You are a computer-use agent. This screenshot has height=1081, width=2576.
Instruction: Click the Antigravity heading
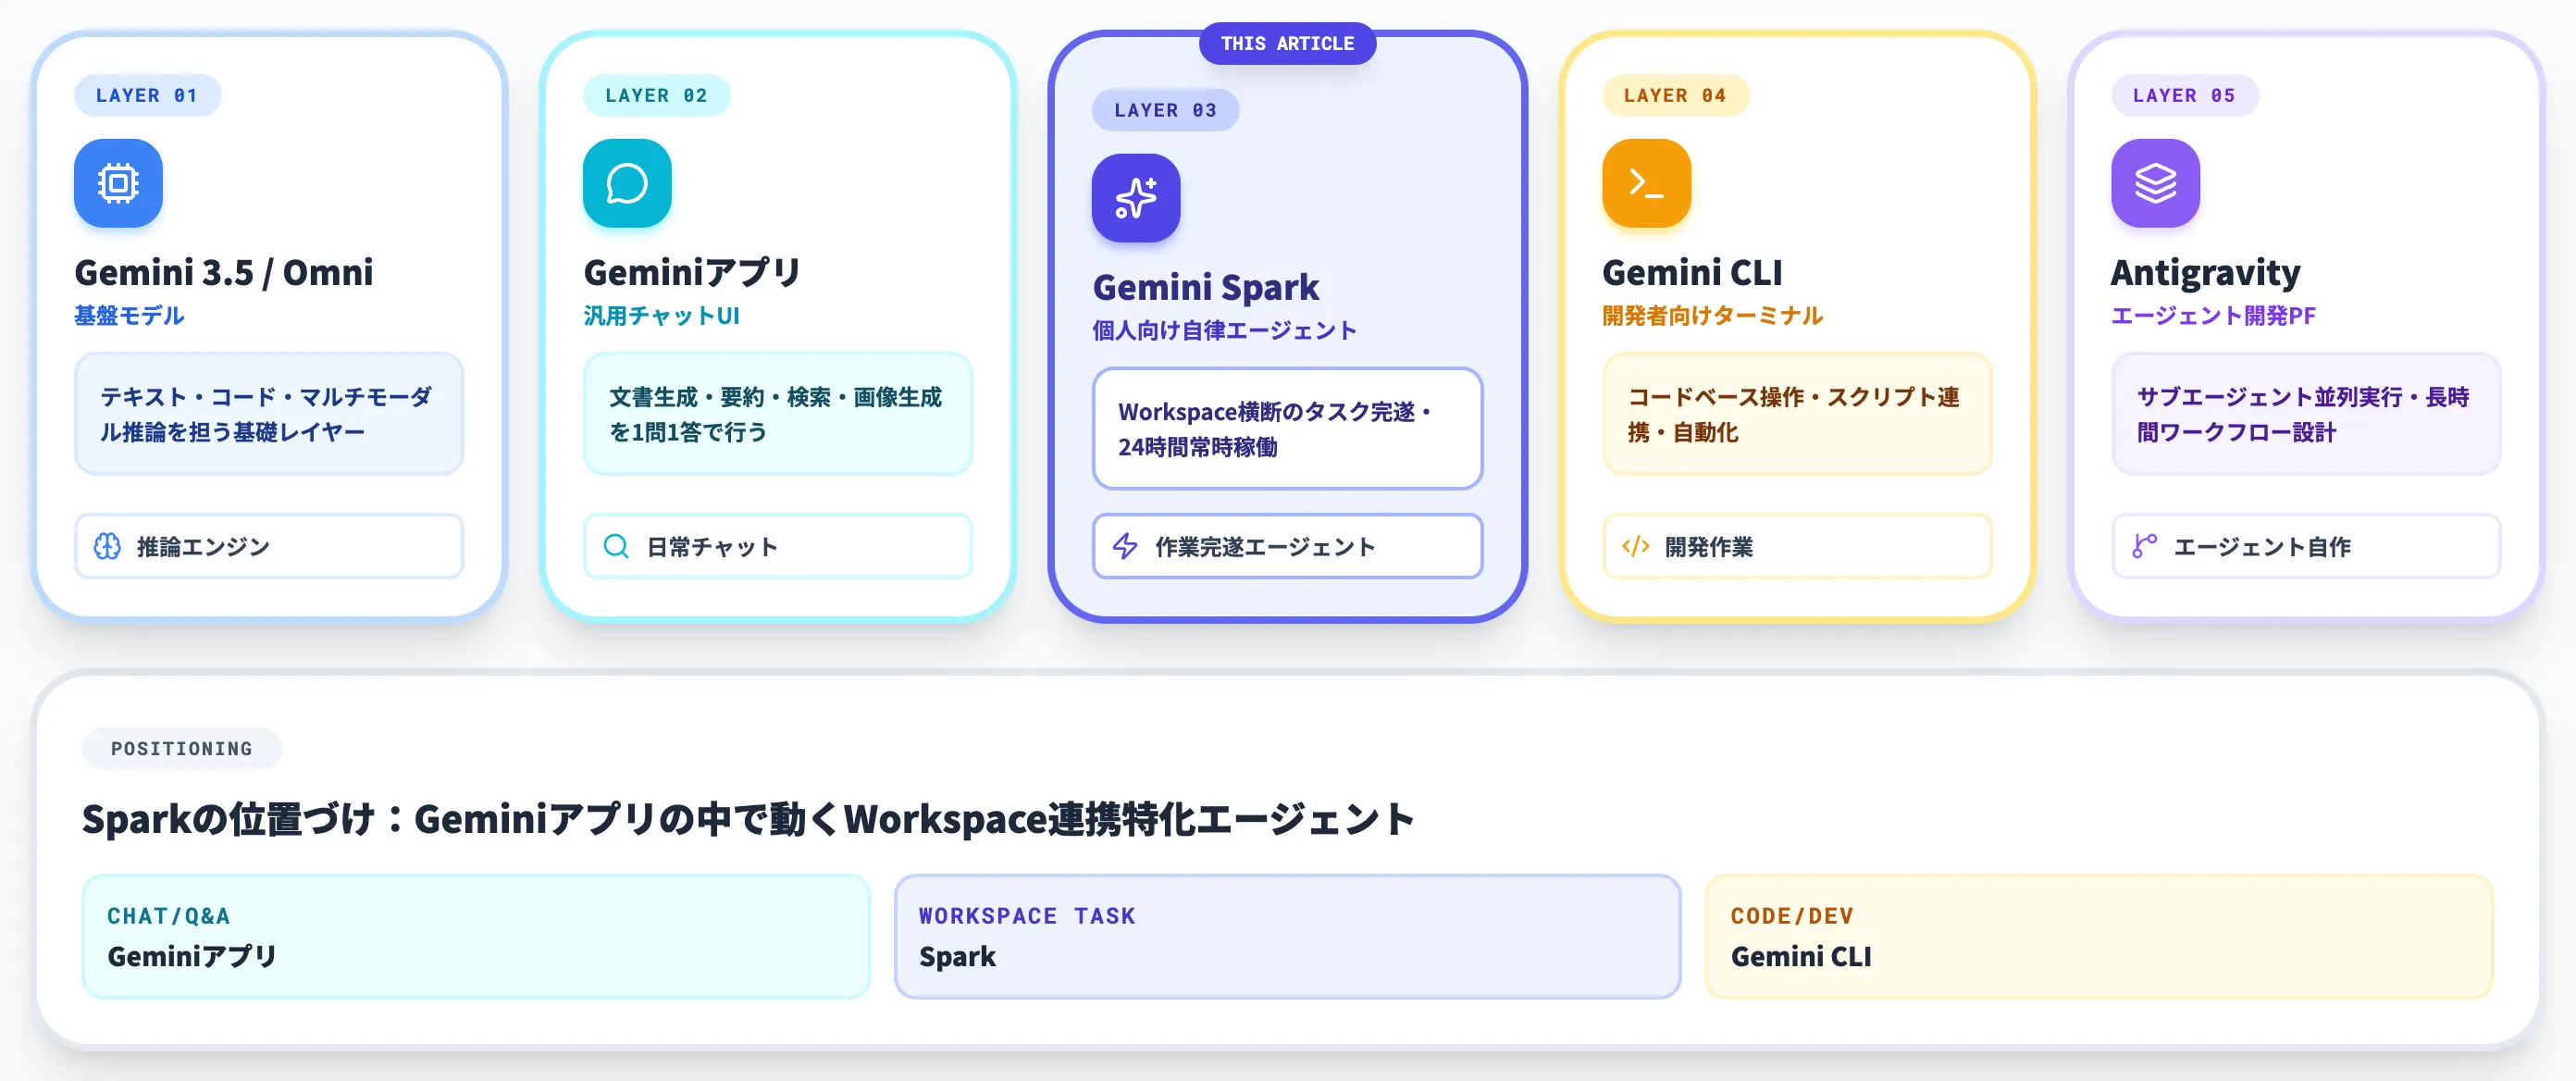2205,272
